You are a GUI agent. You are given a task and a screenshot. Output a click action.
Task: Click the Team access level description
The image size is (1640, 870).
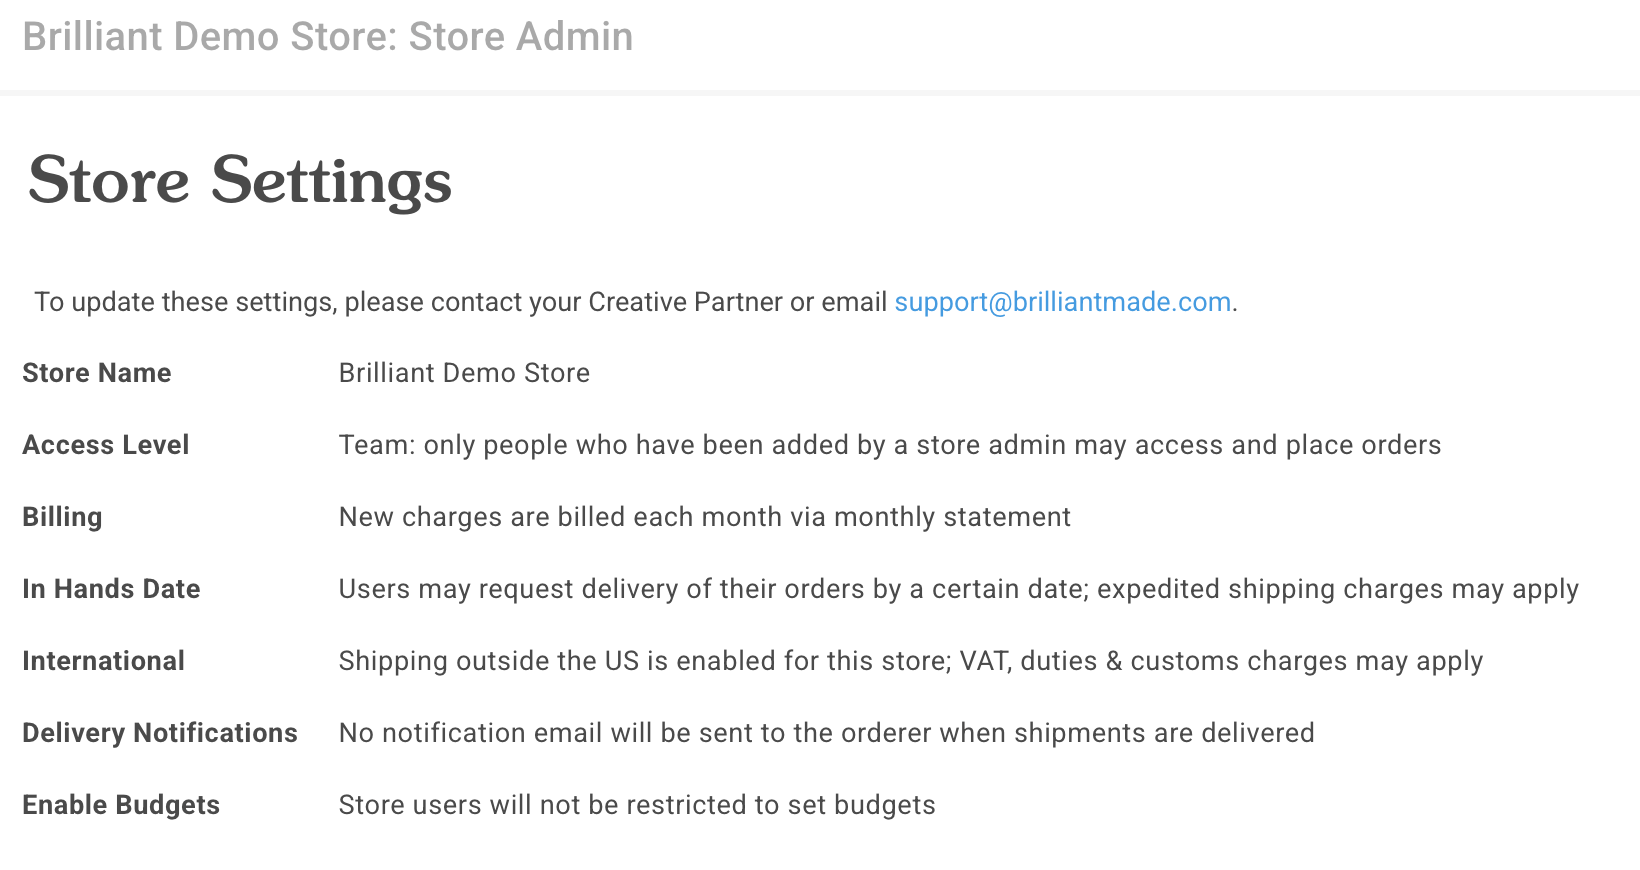pos(889,445)
